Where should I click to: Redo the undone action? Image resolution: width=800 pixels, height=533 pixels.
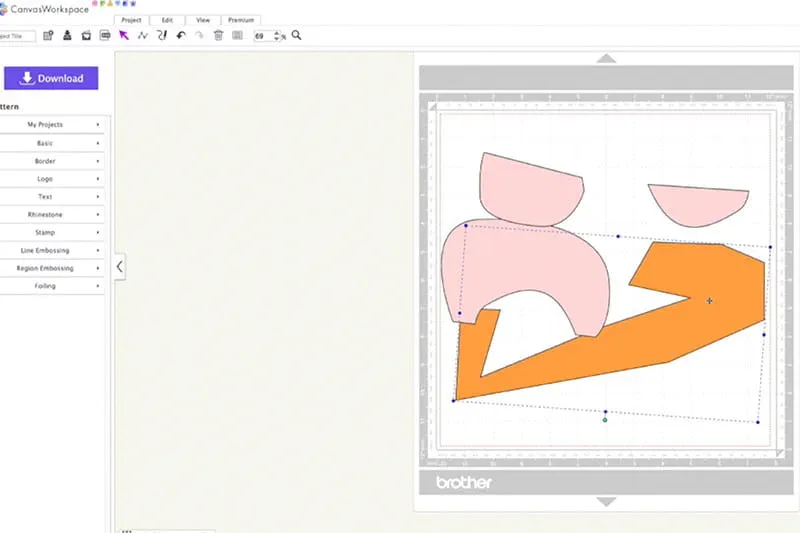pos(199,35)
